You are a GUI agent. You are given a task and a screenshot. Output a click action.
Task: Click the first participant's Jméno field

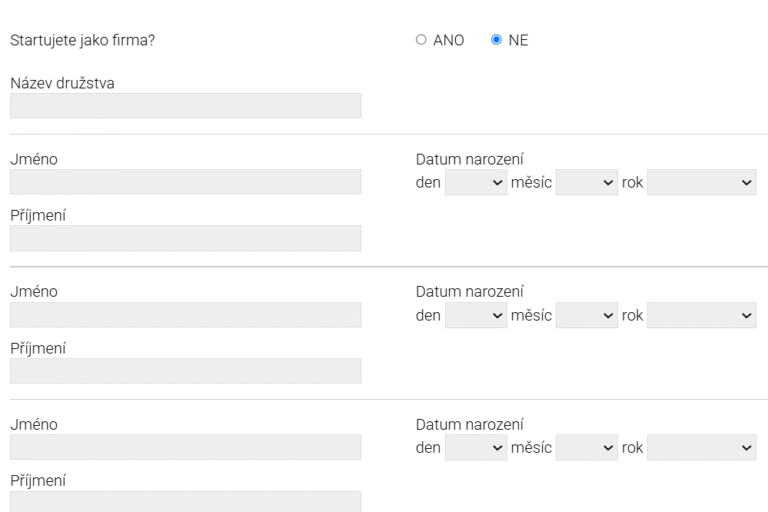coord(185,182)
